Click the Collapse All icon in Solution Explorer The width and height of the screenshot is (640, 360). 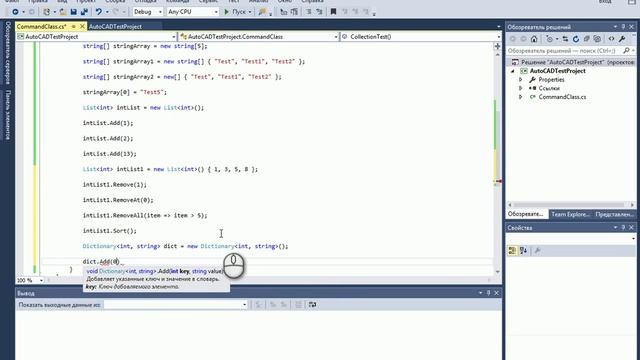[587, 39]
